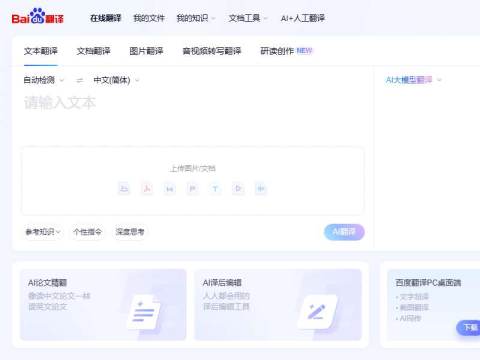Expand the 我的知识 menu in top navigation

[195, 18]
